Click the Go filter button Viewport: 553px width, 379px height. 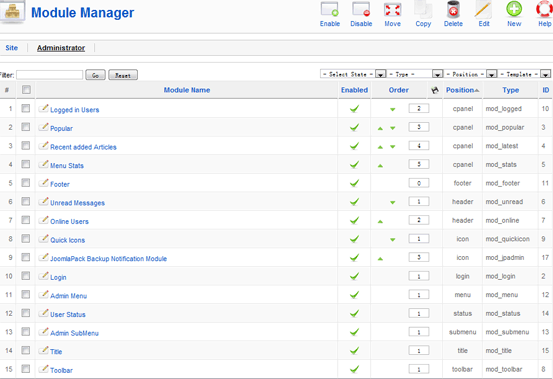point(95,75)
